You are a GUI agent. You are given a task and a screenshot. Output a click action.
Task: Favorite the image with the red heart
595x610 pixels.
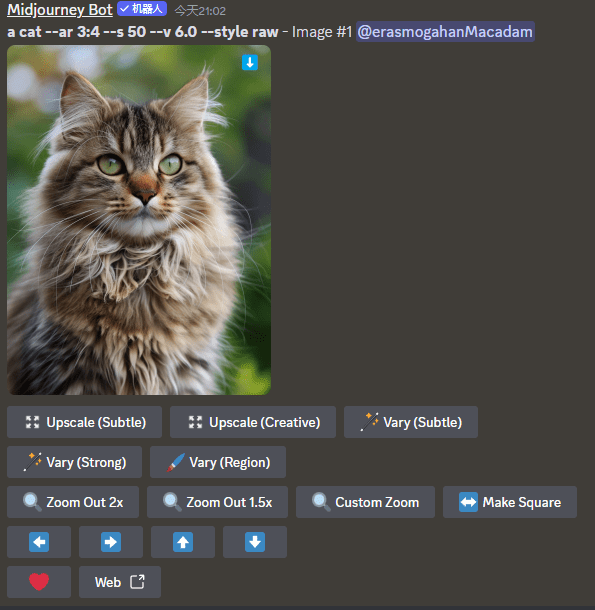39,582
